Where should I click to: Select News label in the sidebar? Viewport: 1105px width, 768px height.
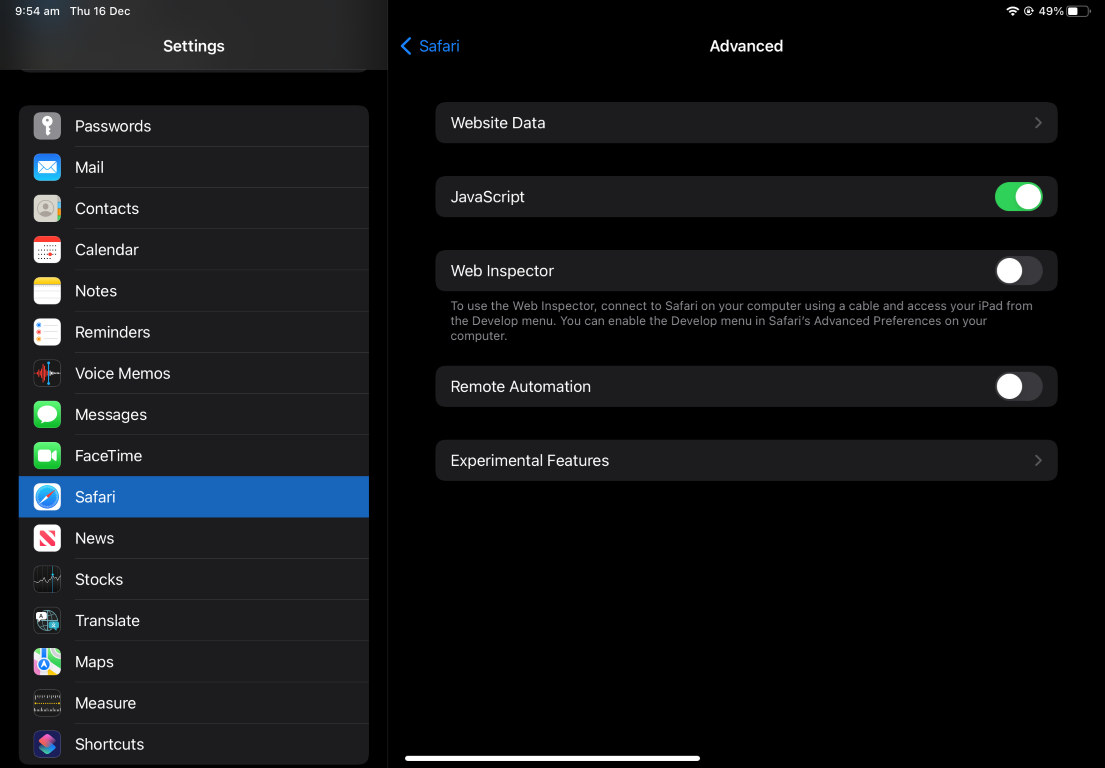(94, 538)
